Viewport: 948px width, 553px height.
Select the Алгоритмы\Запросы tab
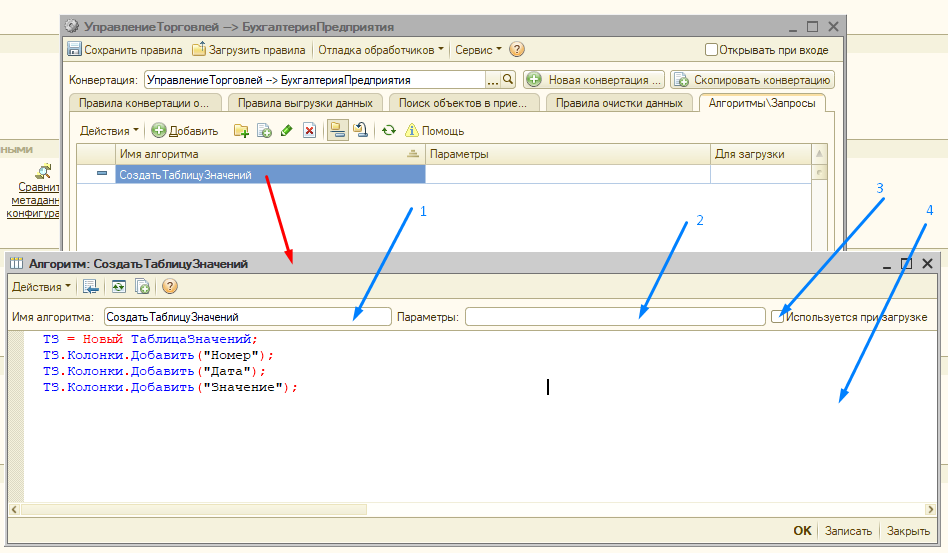(762, 103)
